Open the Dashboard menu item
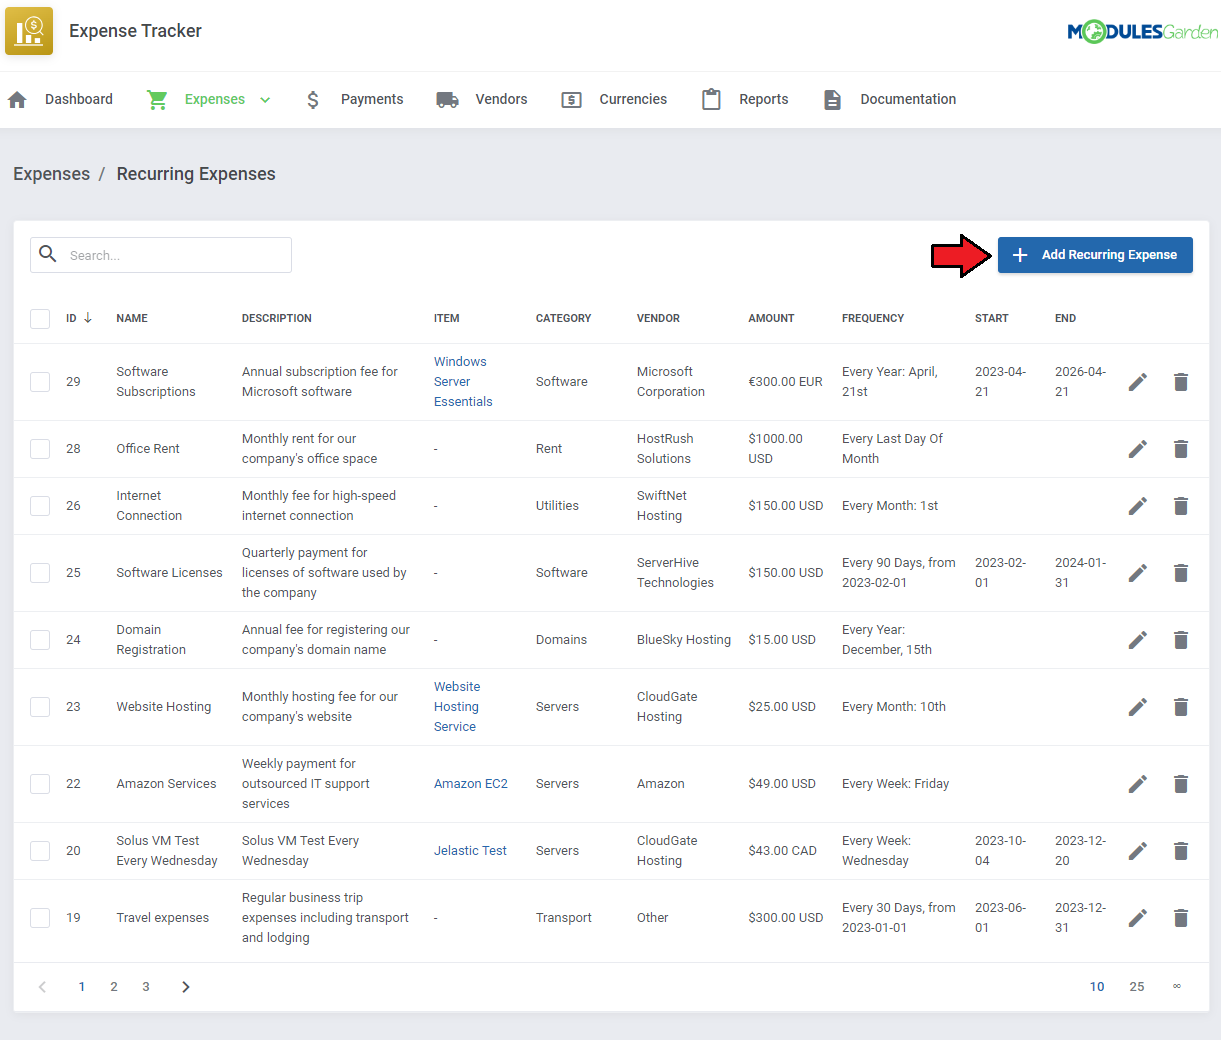The width and height of the screenshot is (1221, 1040). pos(79,100)
